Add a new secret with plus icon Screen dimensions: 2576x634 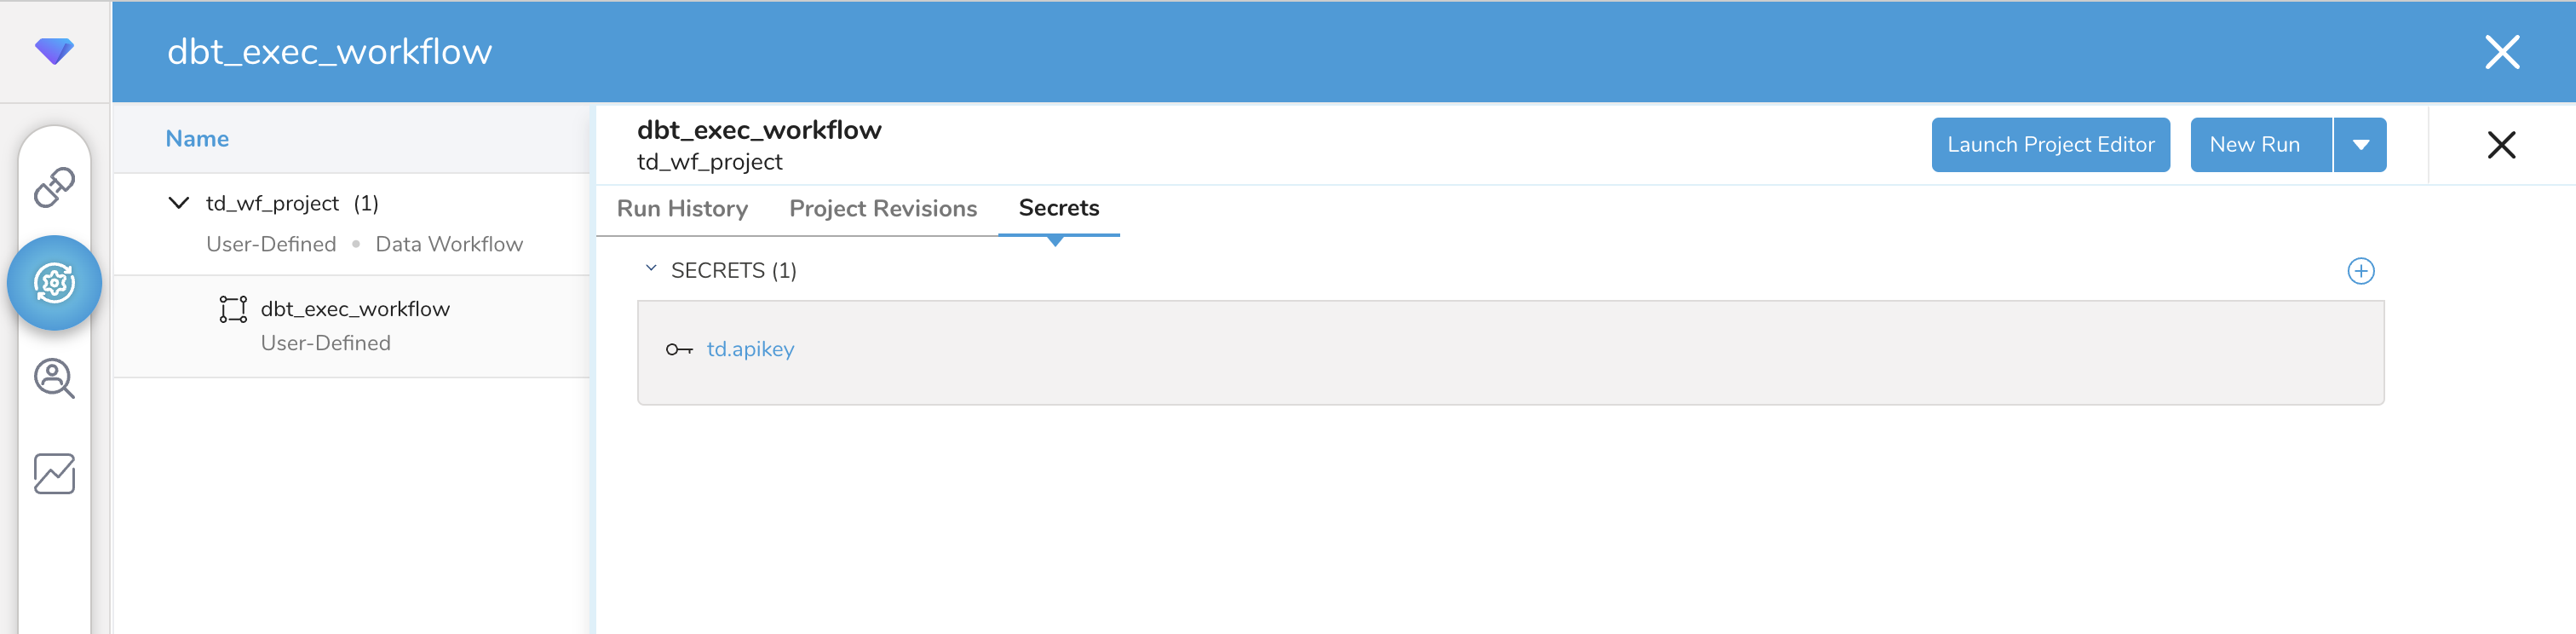[2360, 271]
